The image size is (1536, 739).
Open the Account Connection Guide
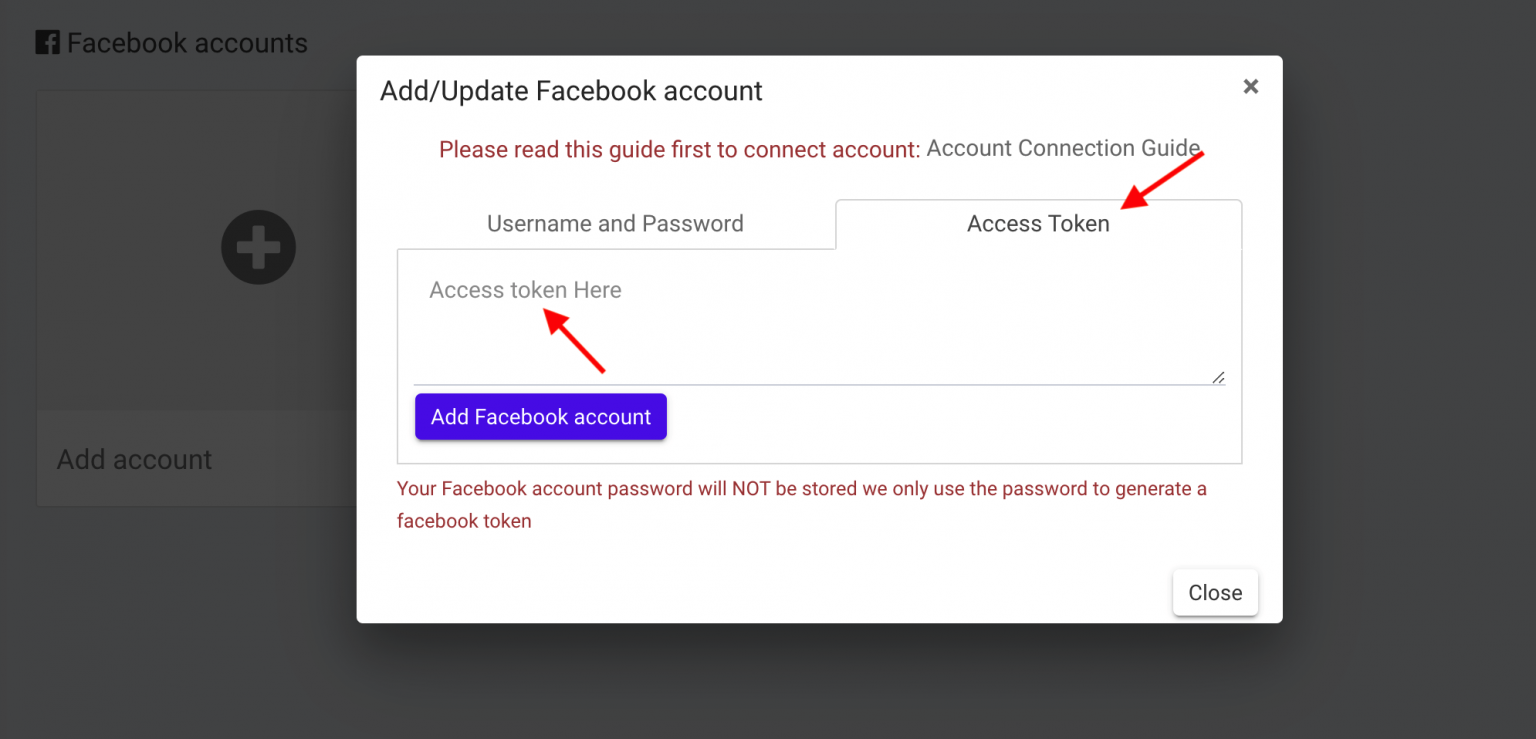(1062, 147)
